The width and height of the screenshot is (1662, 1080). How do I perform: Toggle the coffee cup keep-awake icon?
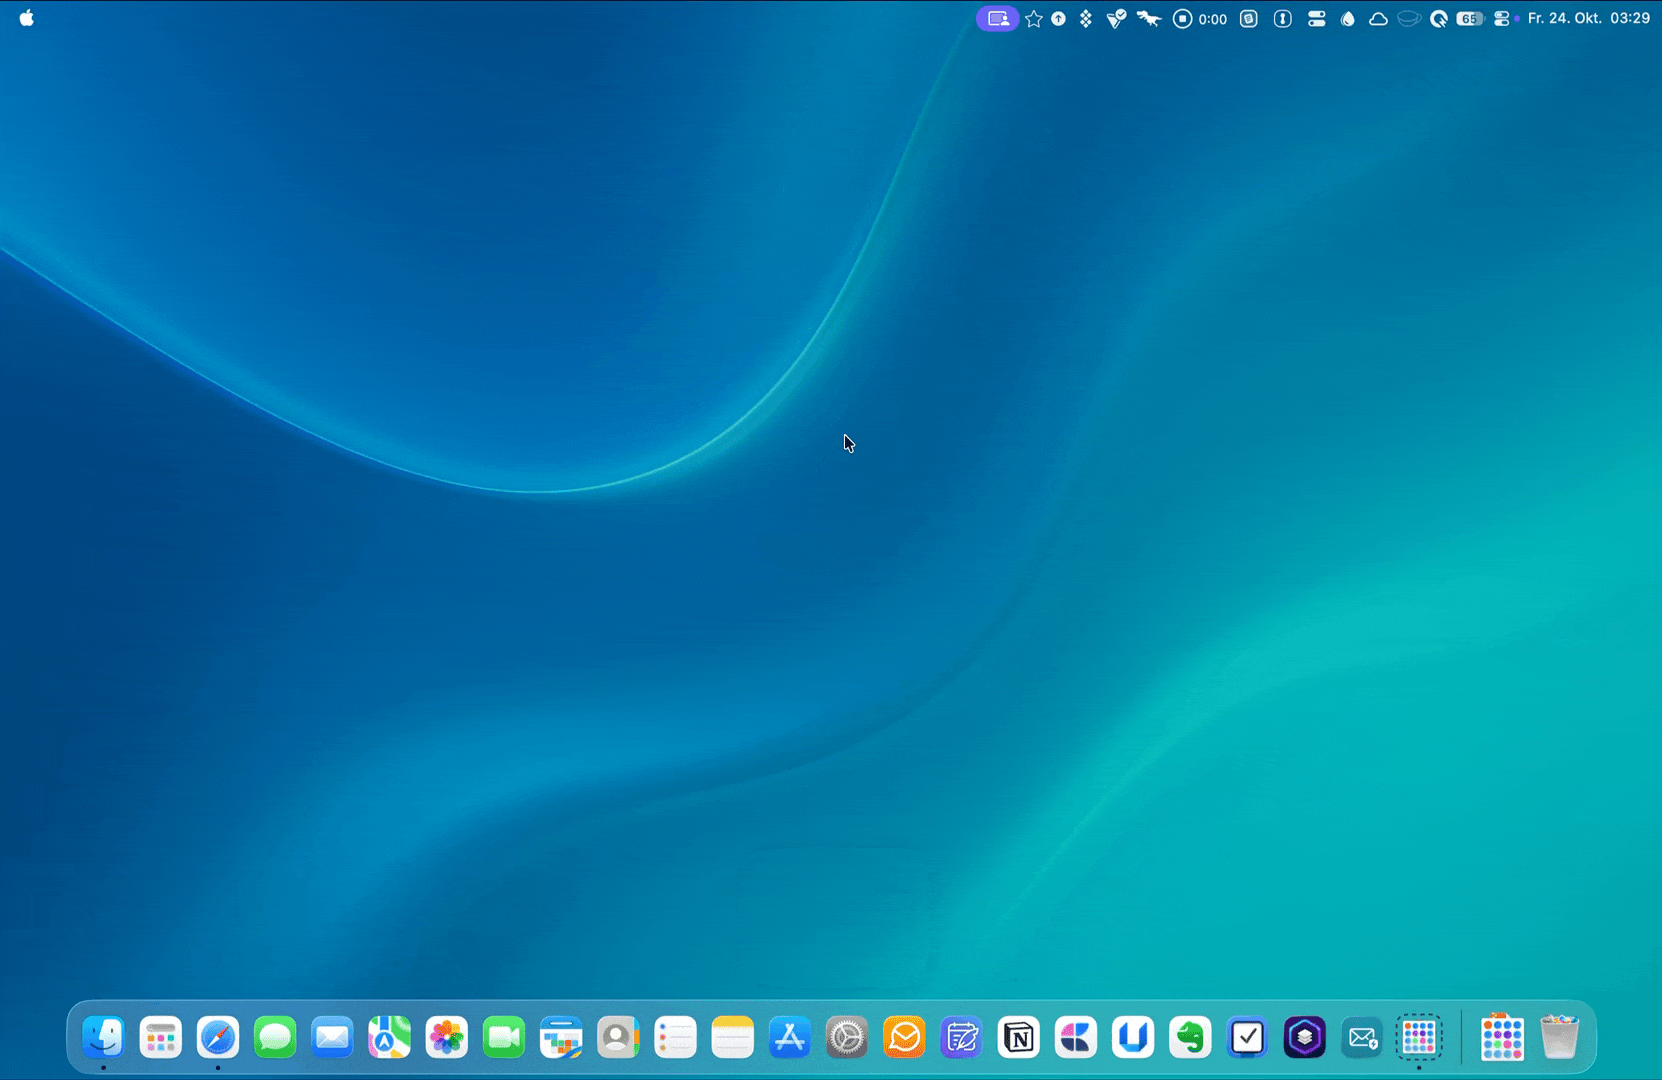[1408, 18]
